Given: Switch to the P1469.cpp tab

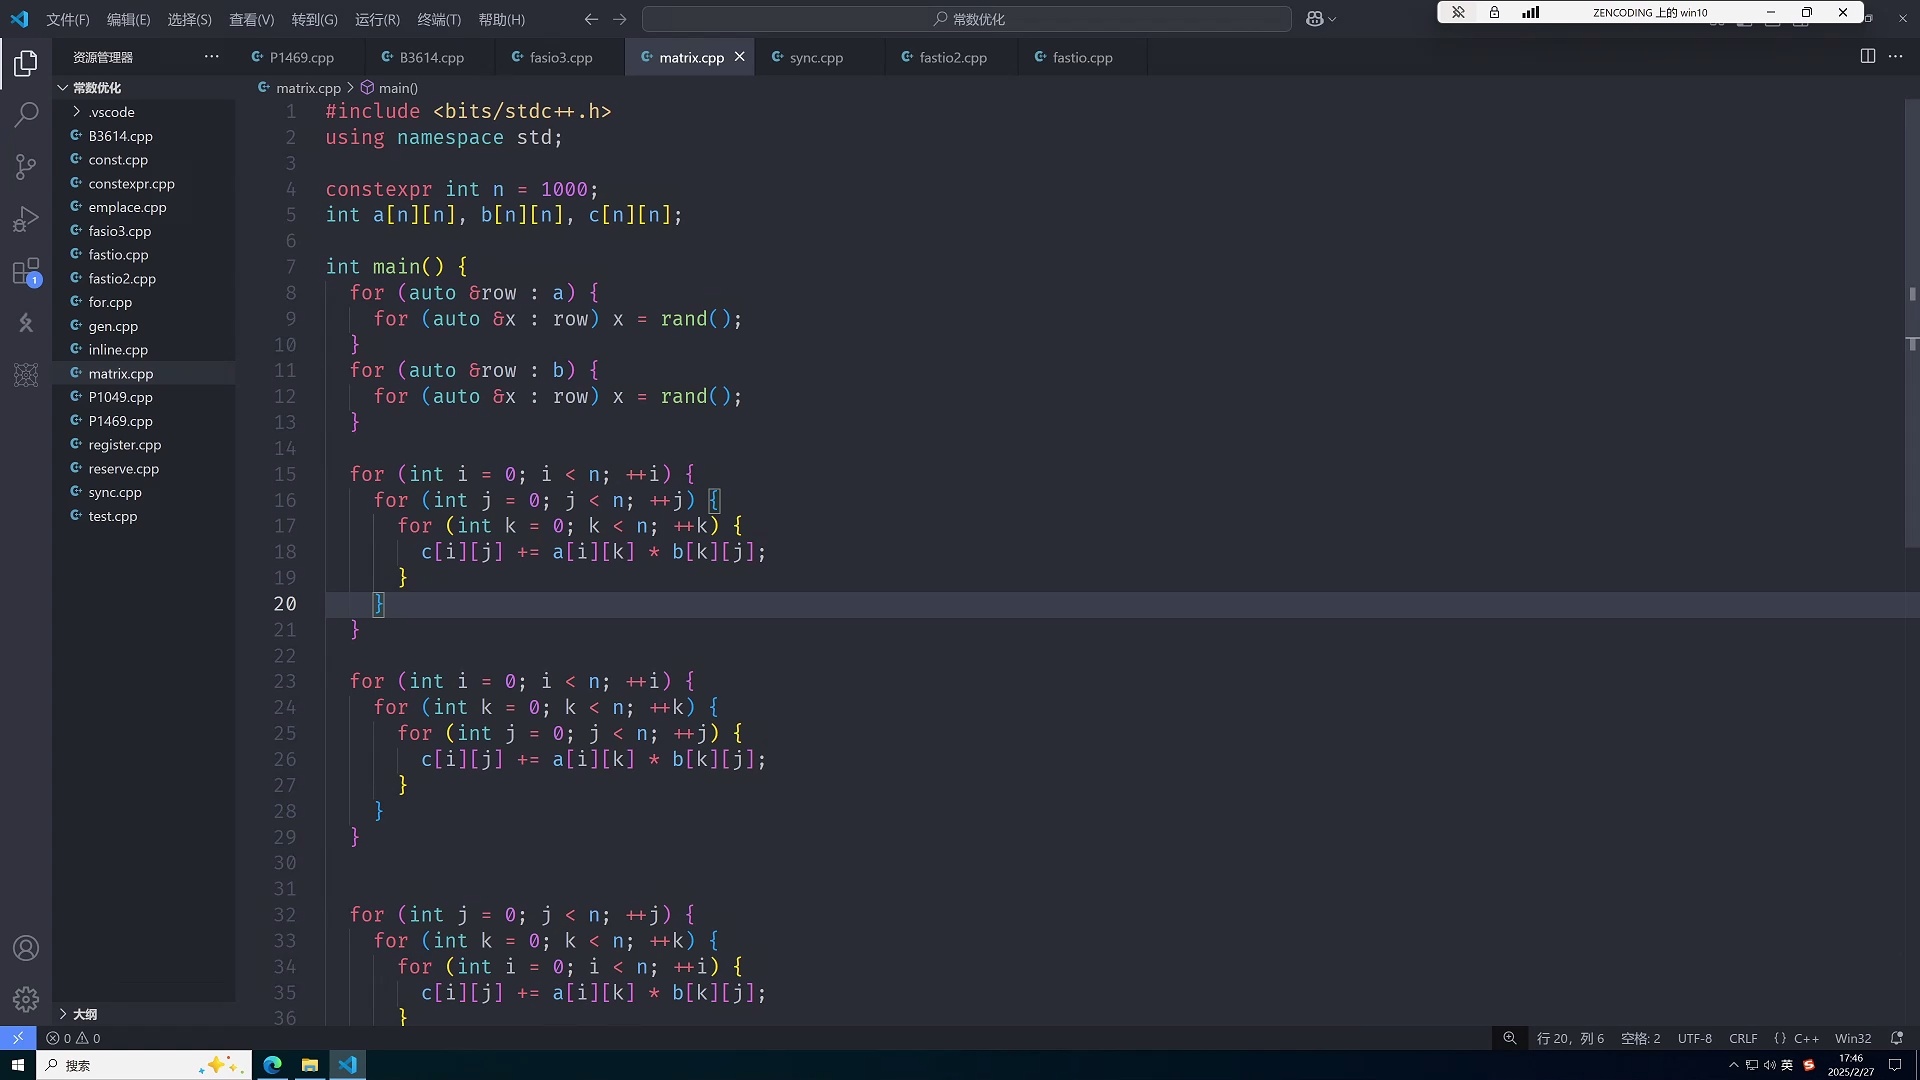Looking at the screenshot, I should point(301,57).
